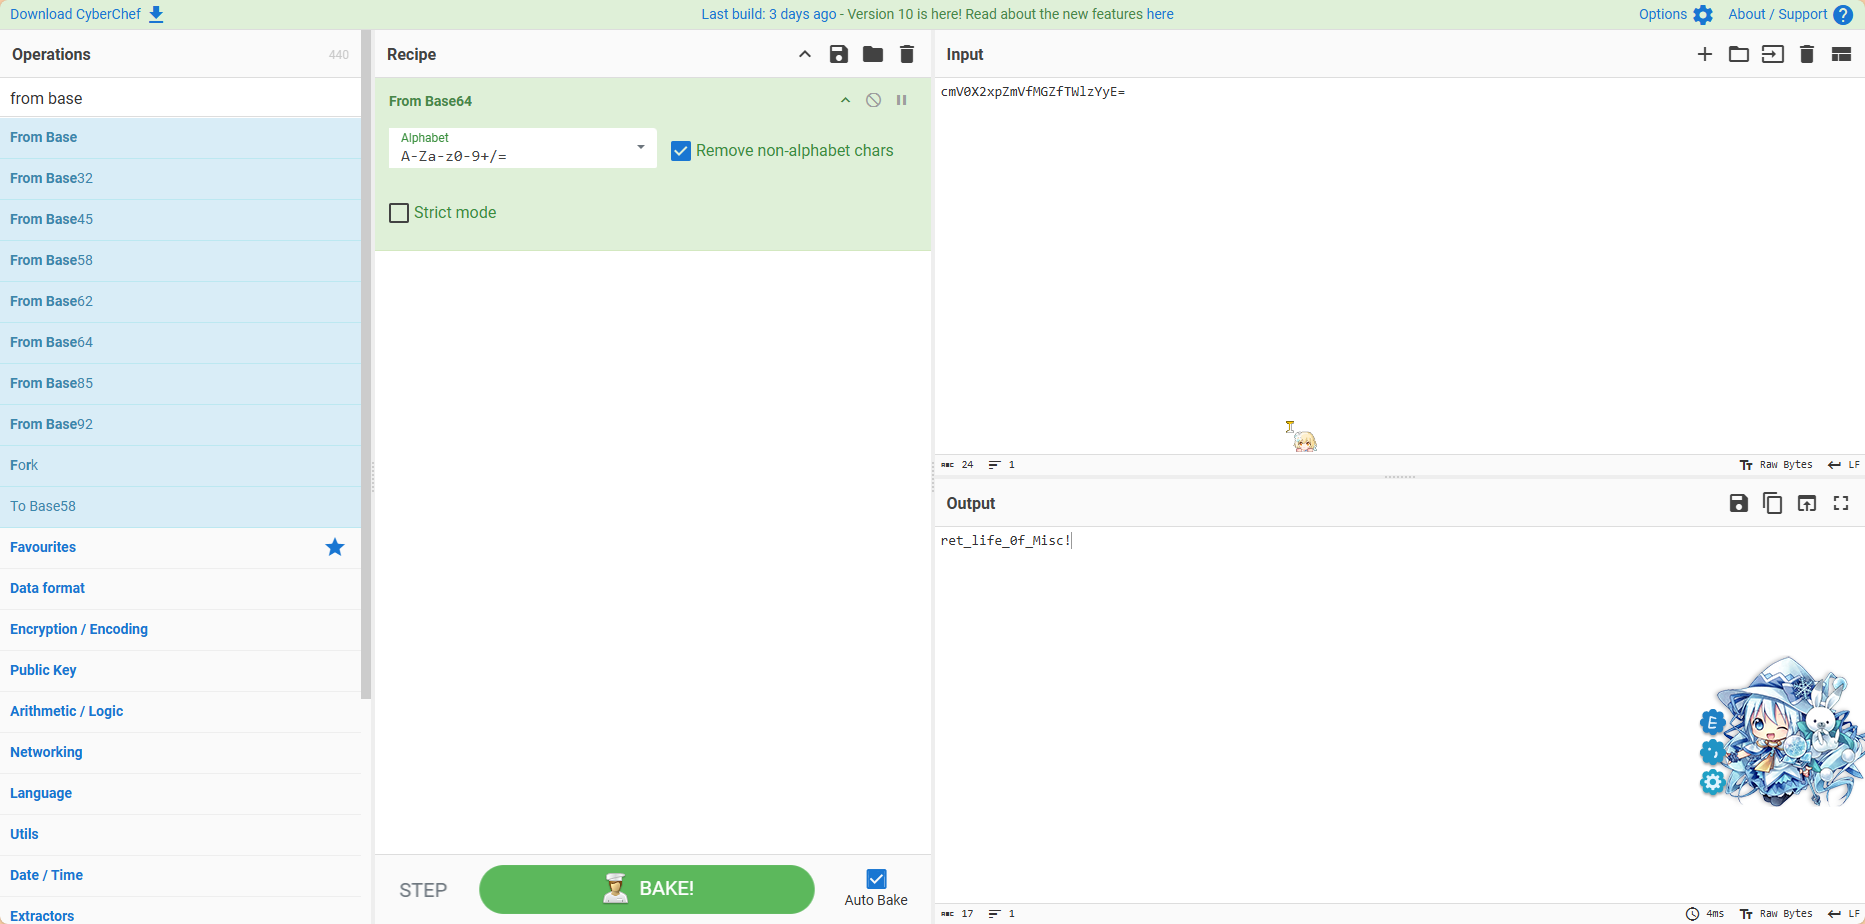Save the current recipe
Viewport: 1865px width, 924px height.
(838, 54)
